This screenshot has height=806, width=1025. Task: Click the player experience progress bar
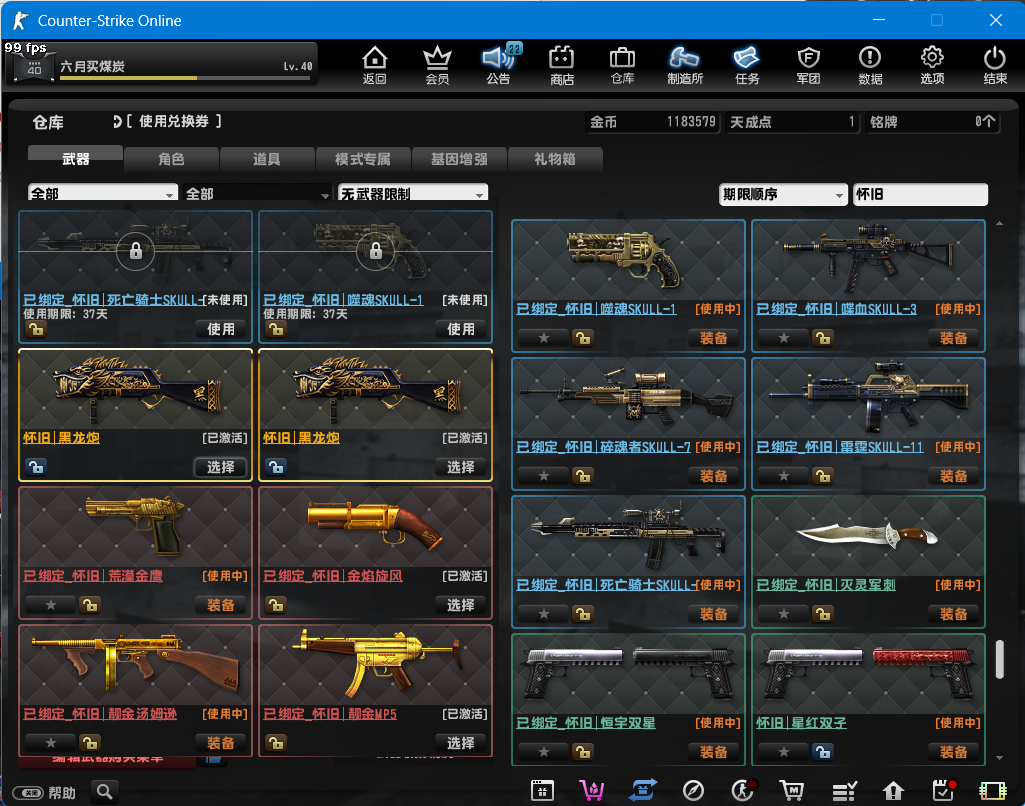(185, 78)
